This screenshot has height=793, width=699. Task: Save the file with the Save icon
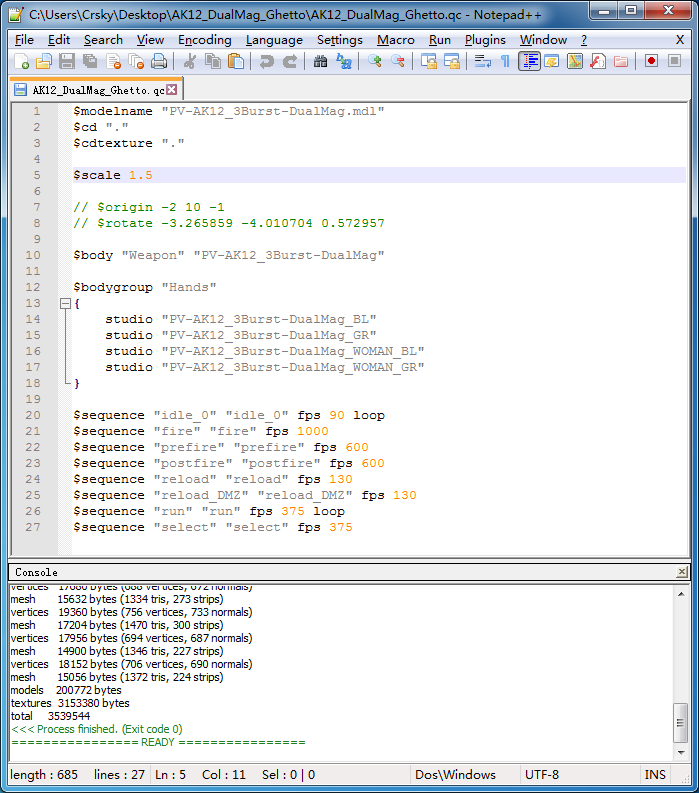pos(66,62)
